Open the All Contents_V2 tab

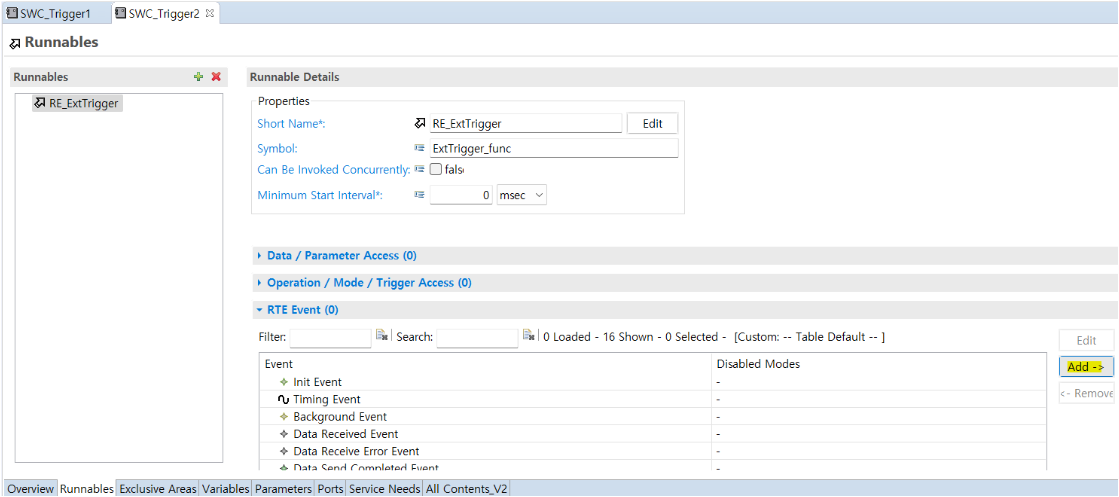[x=466, y=489]
